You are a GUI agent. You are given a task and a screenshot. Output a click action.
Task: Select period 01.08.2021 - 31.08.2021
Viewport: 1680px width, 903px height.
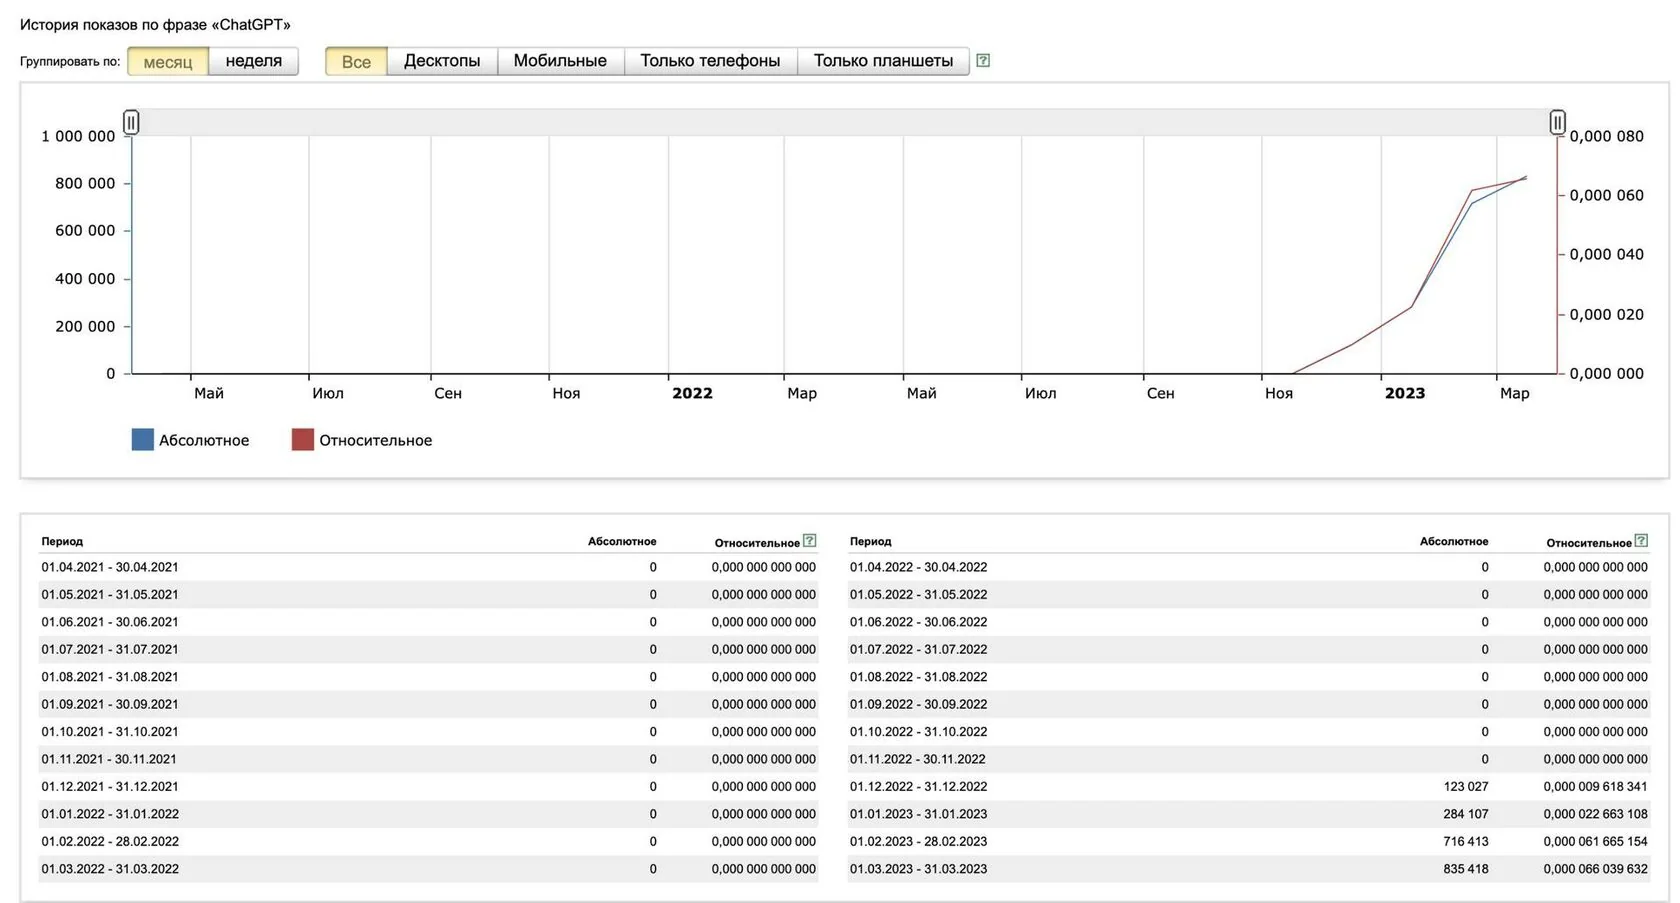[x=110, y=677]
